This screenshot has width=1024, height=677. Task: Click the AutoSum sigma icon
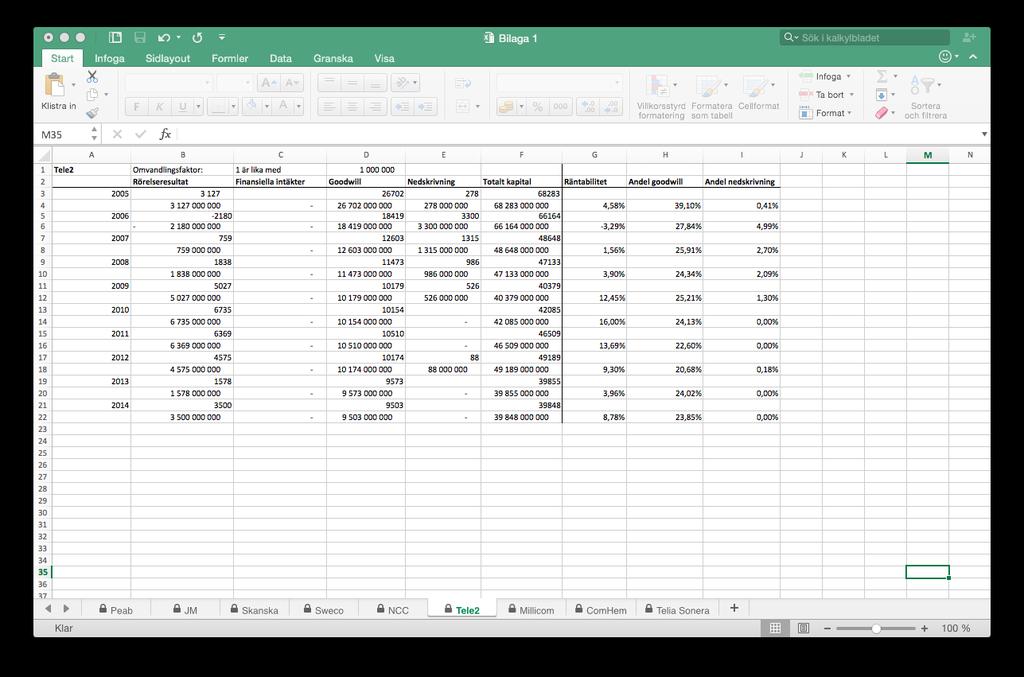[882, 76]
